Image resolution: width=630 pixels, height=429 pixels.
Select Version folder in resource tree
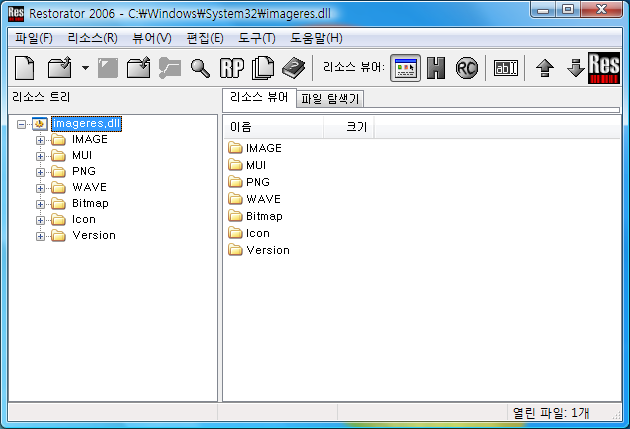tap(94, 236)
